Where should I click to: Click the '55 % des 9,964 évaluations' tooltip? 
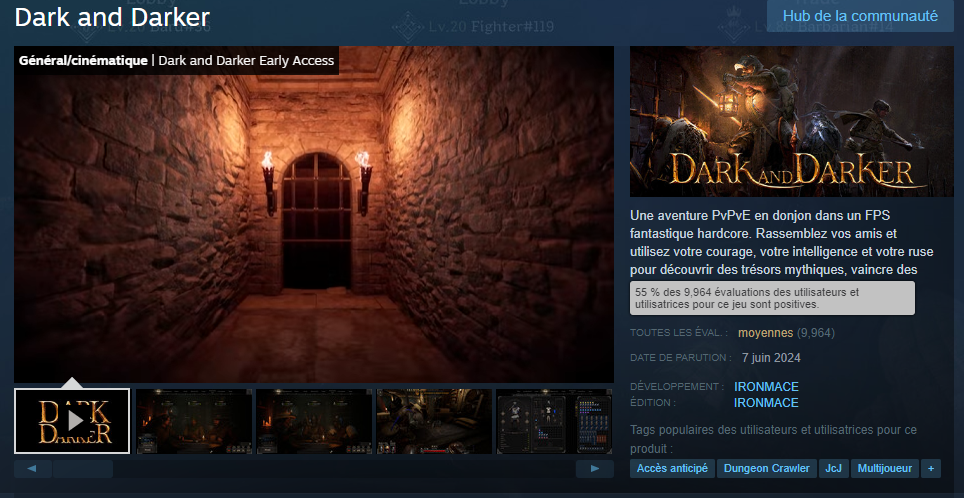point(772,298)
